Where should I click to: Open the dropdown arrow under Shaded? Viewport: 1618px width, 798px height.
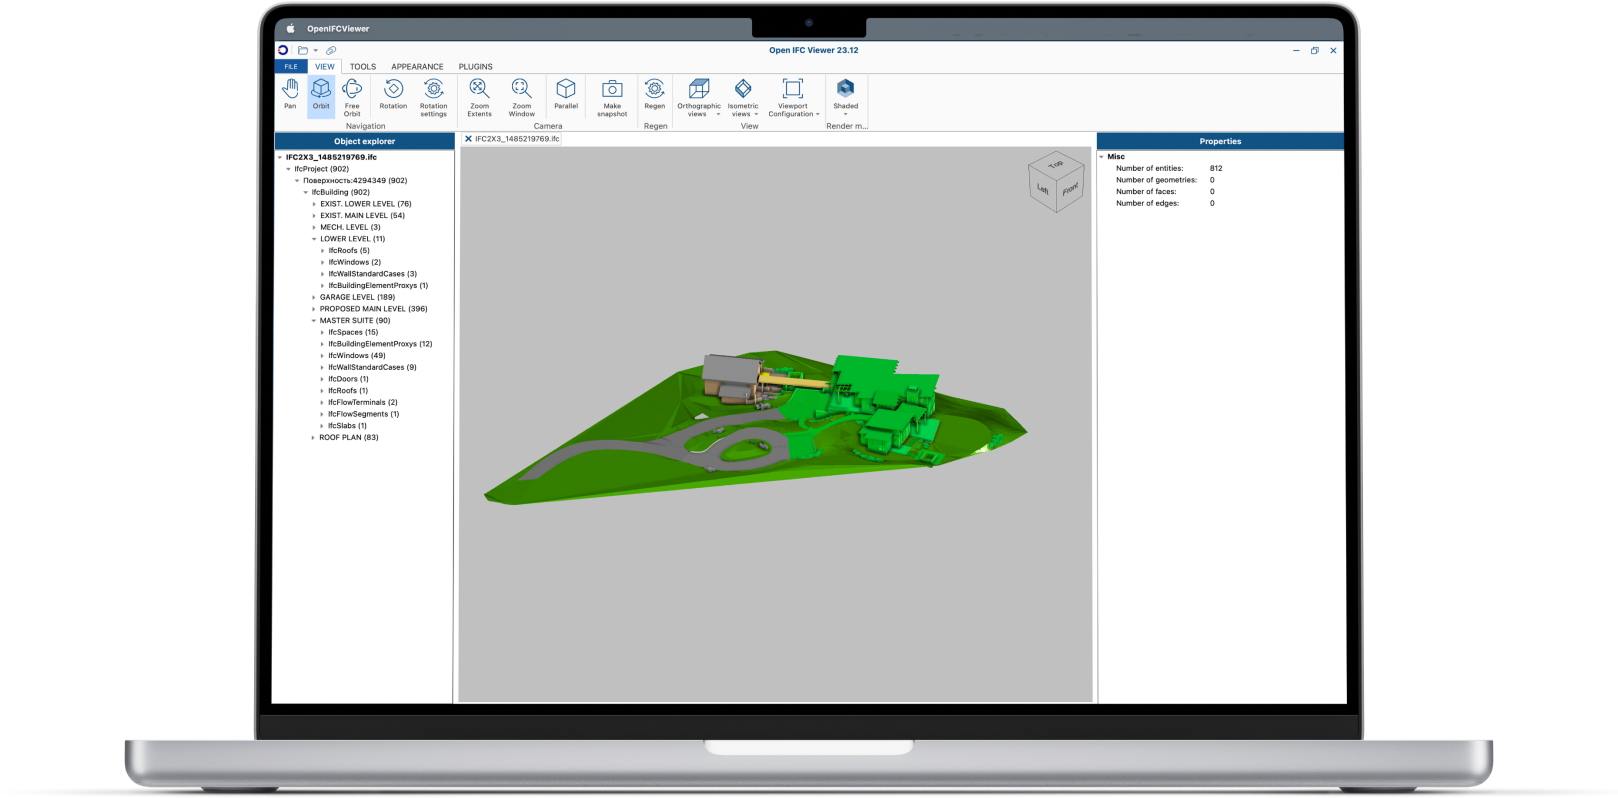tap(846, 114)
